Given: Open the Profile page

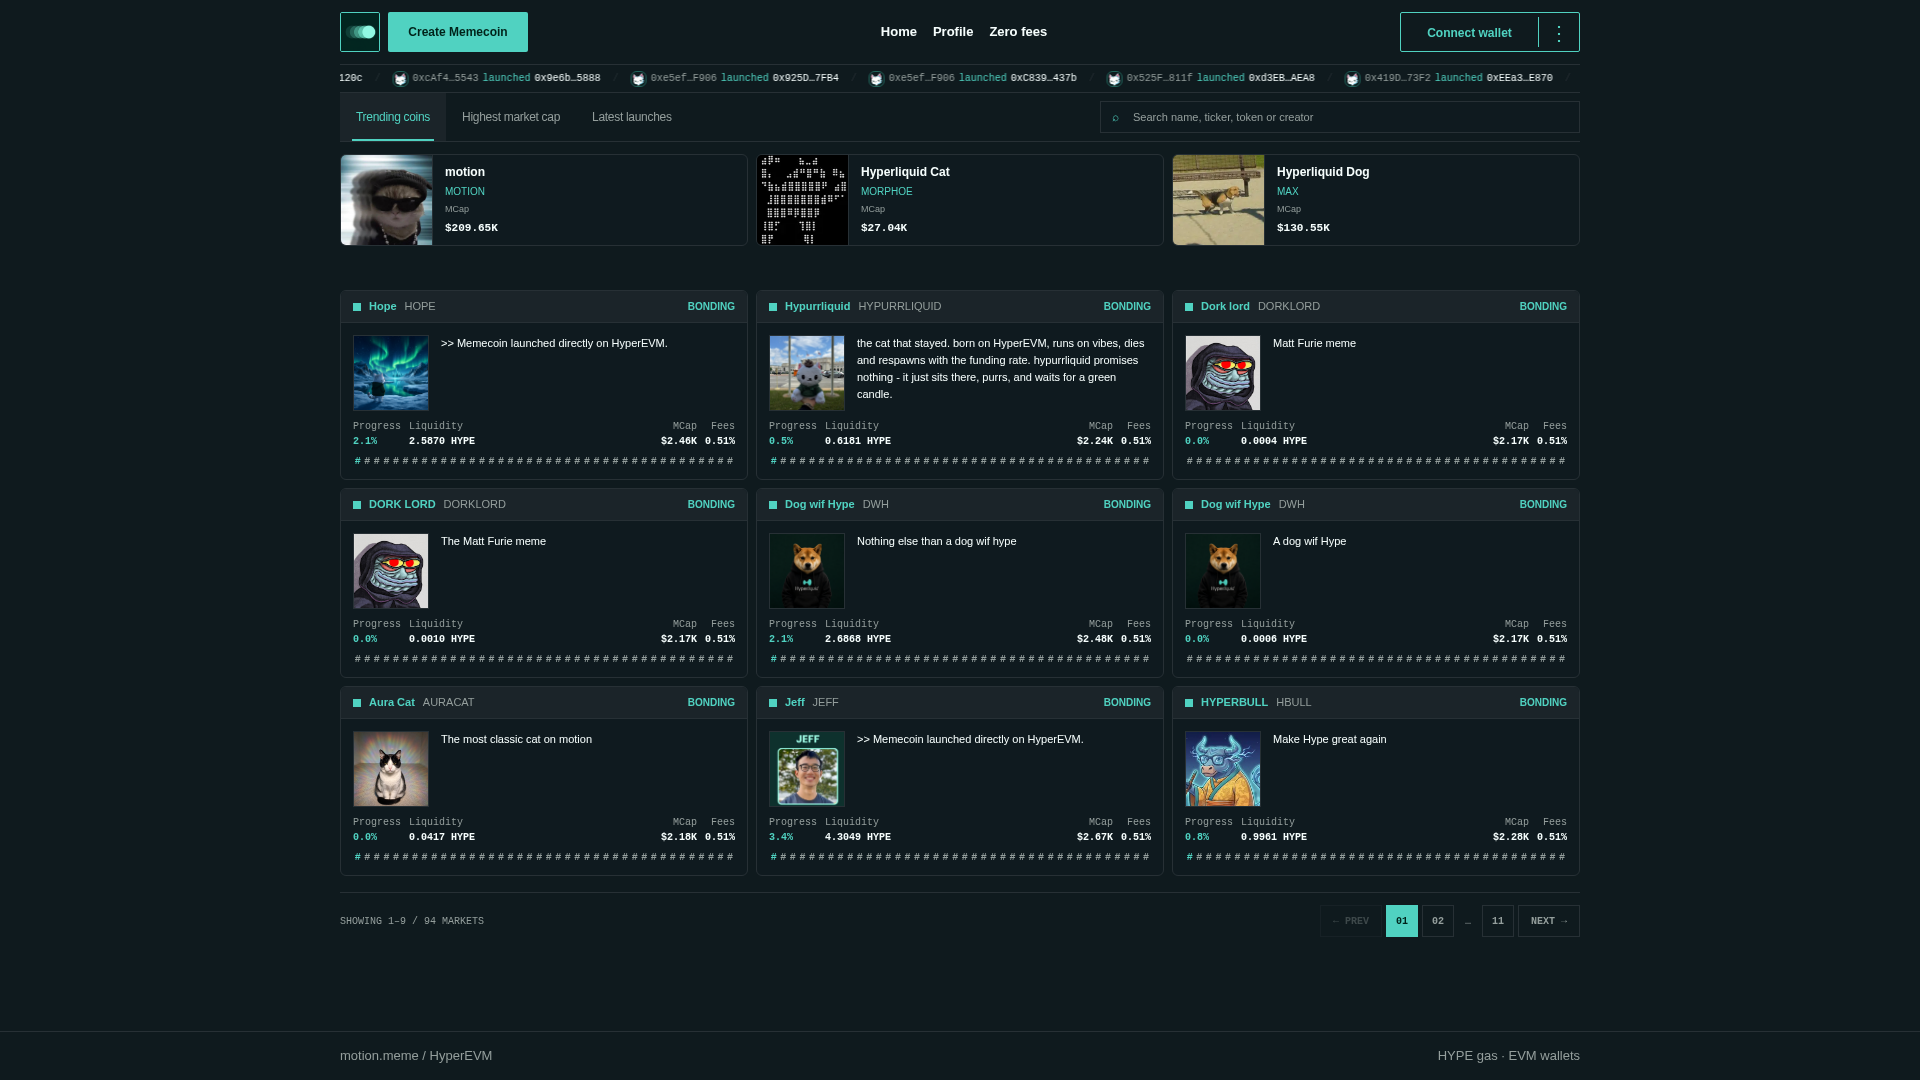Looking at the screenshot, I should [953, 32].
